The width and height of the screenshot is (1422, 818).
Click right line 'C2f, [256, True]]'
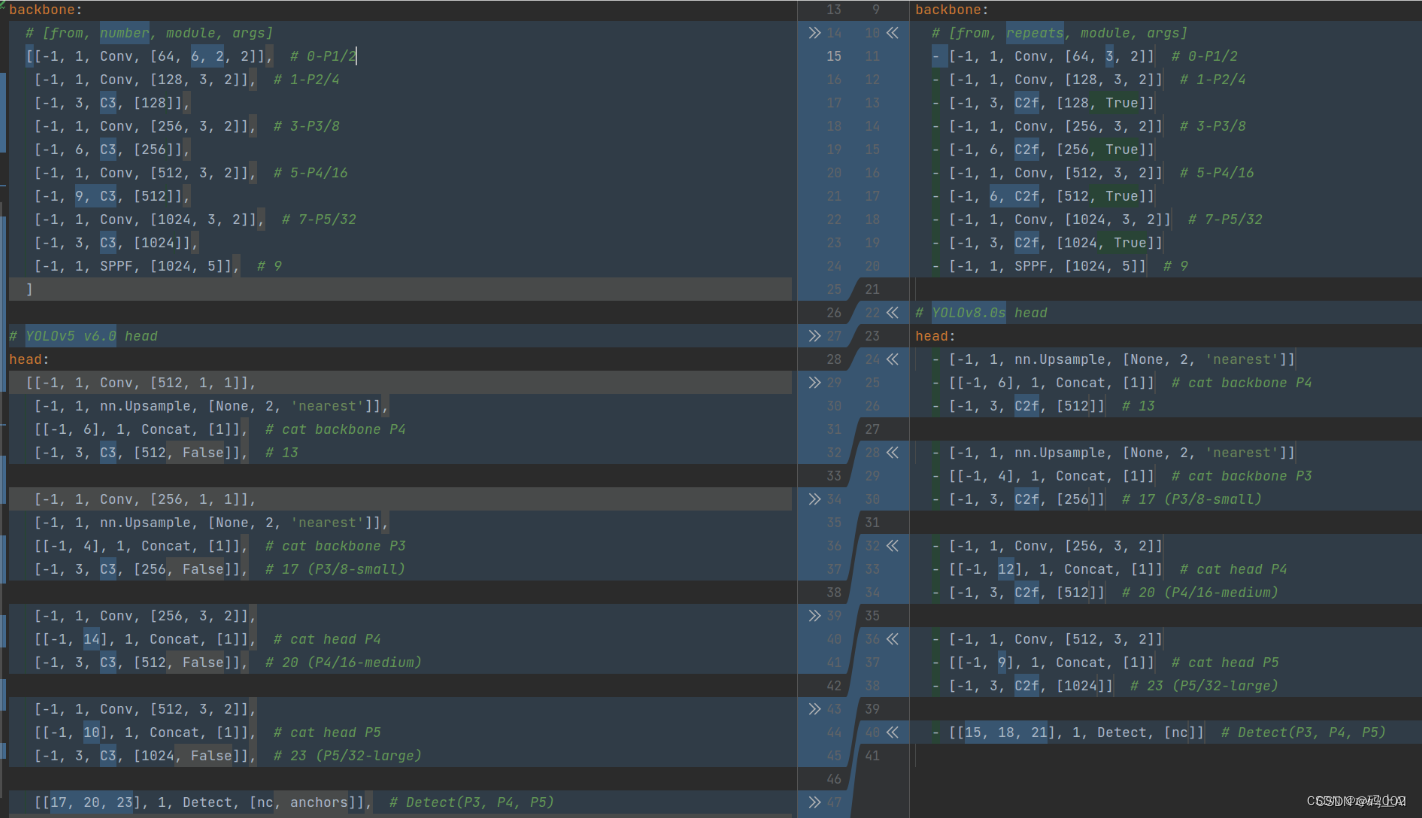pyautogui.click(x=1043, y=150)
